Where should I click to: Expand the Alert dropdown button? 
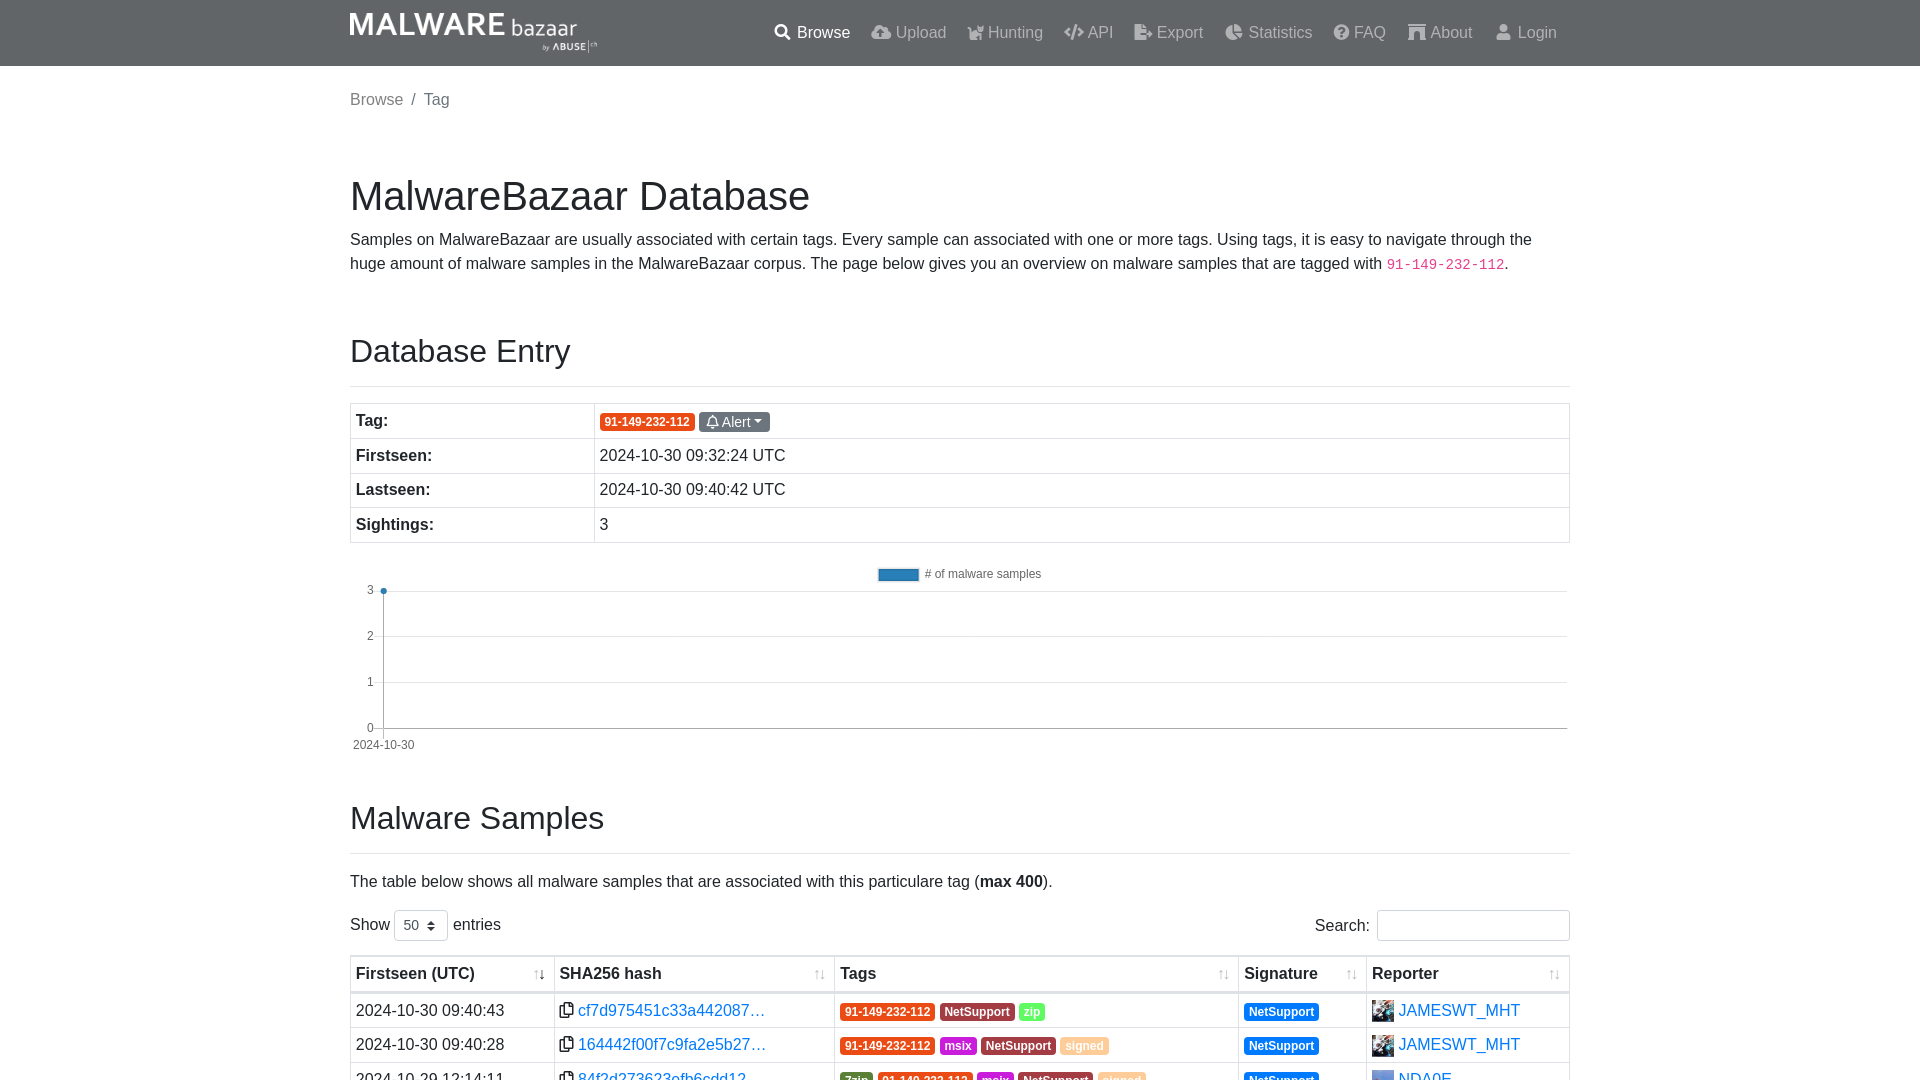tap(734, 422)
